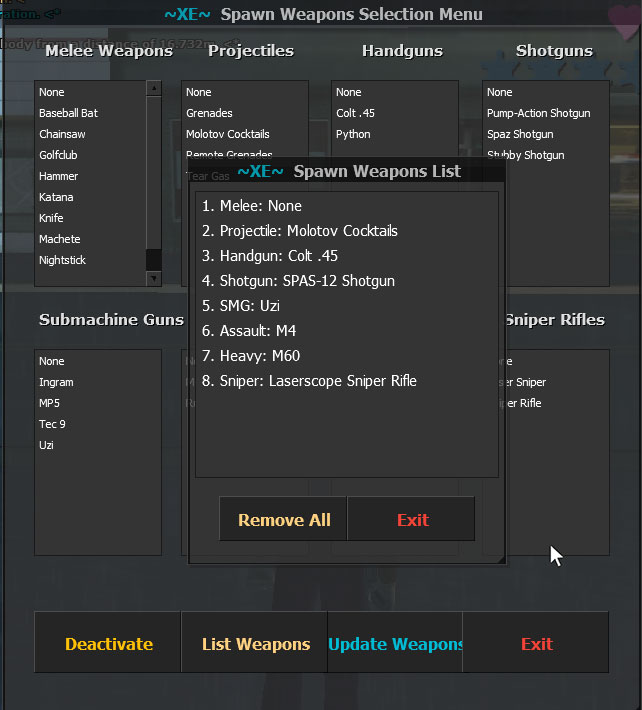
Task: Click Spawn Weapons Selection Menu title bar
Action: pyautogui.click(x=323, y=14)
